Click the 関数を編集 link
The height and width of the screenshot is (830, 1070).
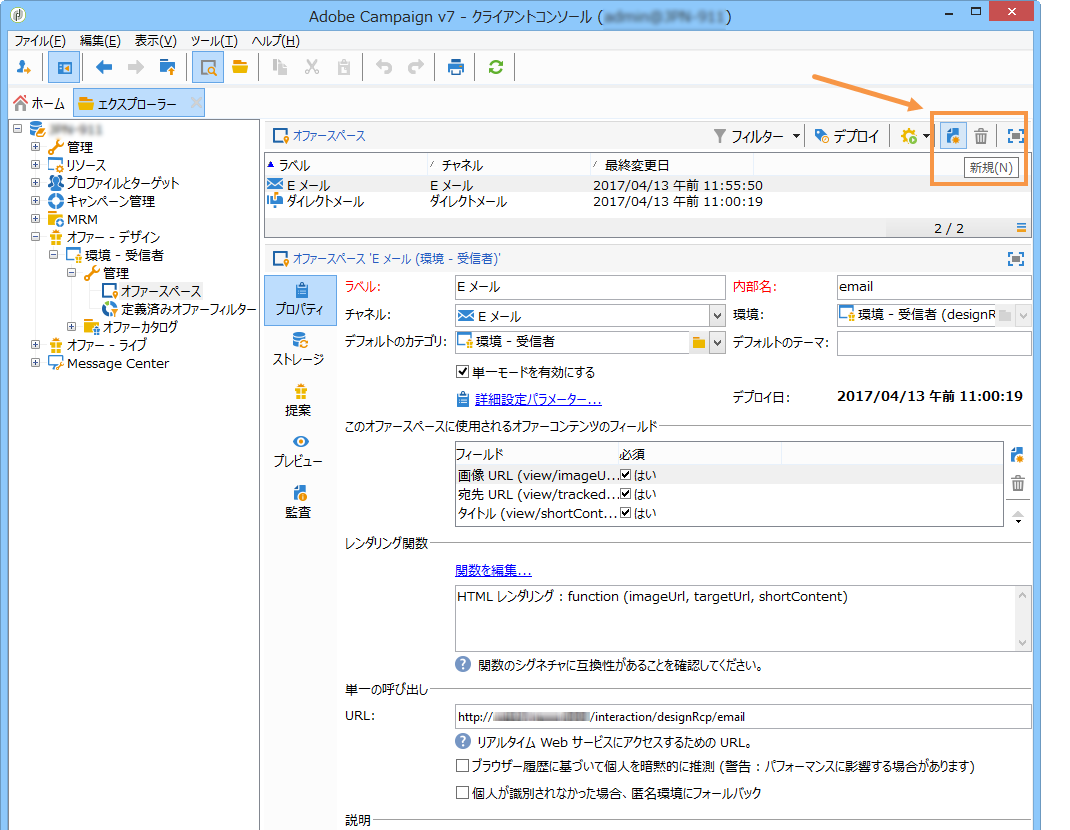coord(493,570)
